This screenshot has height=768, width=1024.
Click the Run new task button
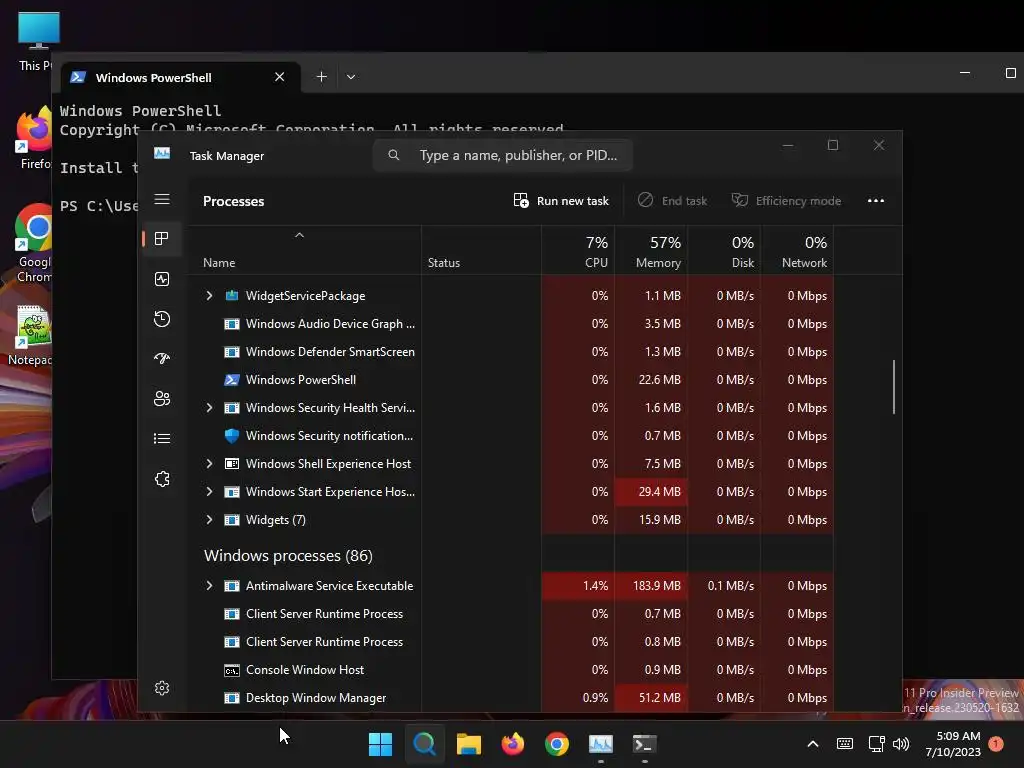[561, 200]
